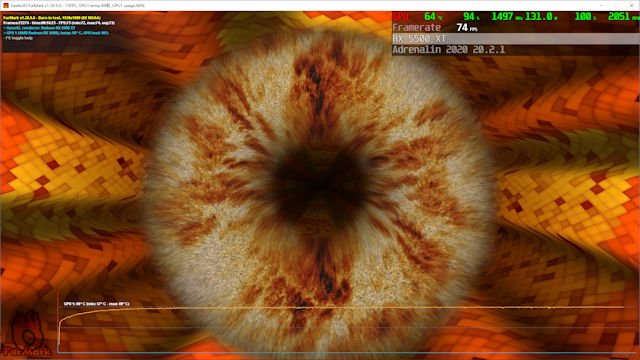Minimize the FurMark window
The image size is (640, 360).
(602, 5)
